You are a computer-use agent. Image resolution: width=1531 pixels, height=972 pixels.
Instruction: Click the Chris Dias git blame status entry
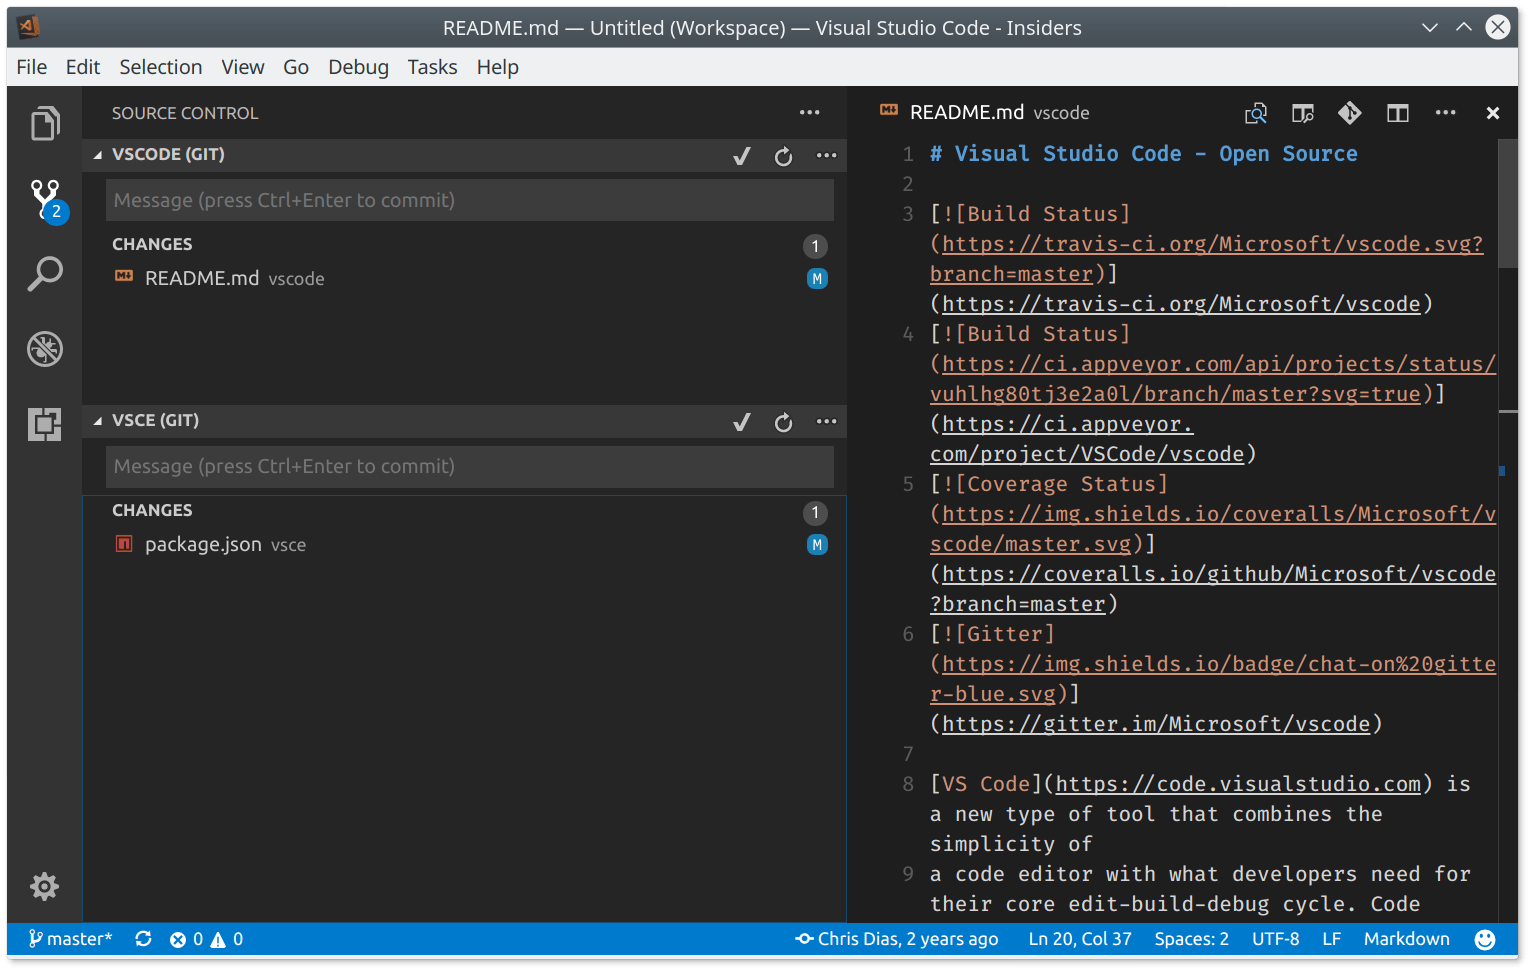click(897, 939)
